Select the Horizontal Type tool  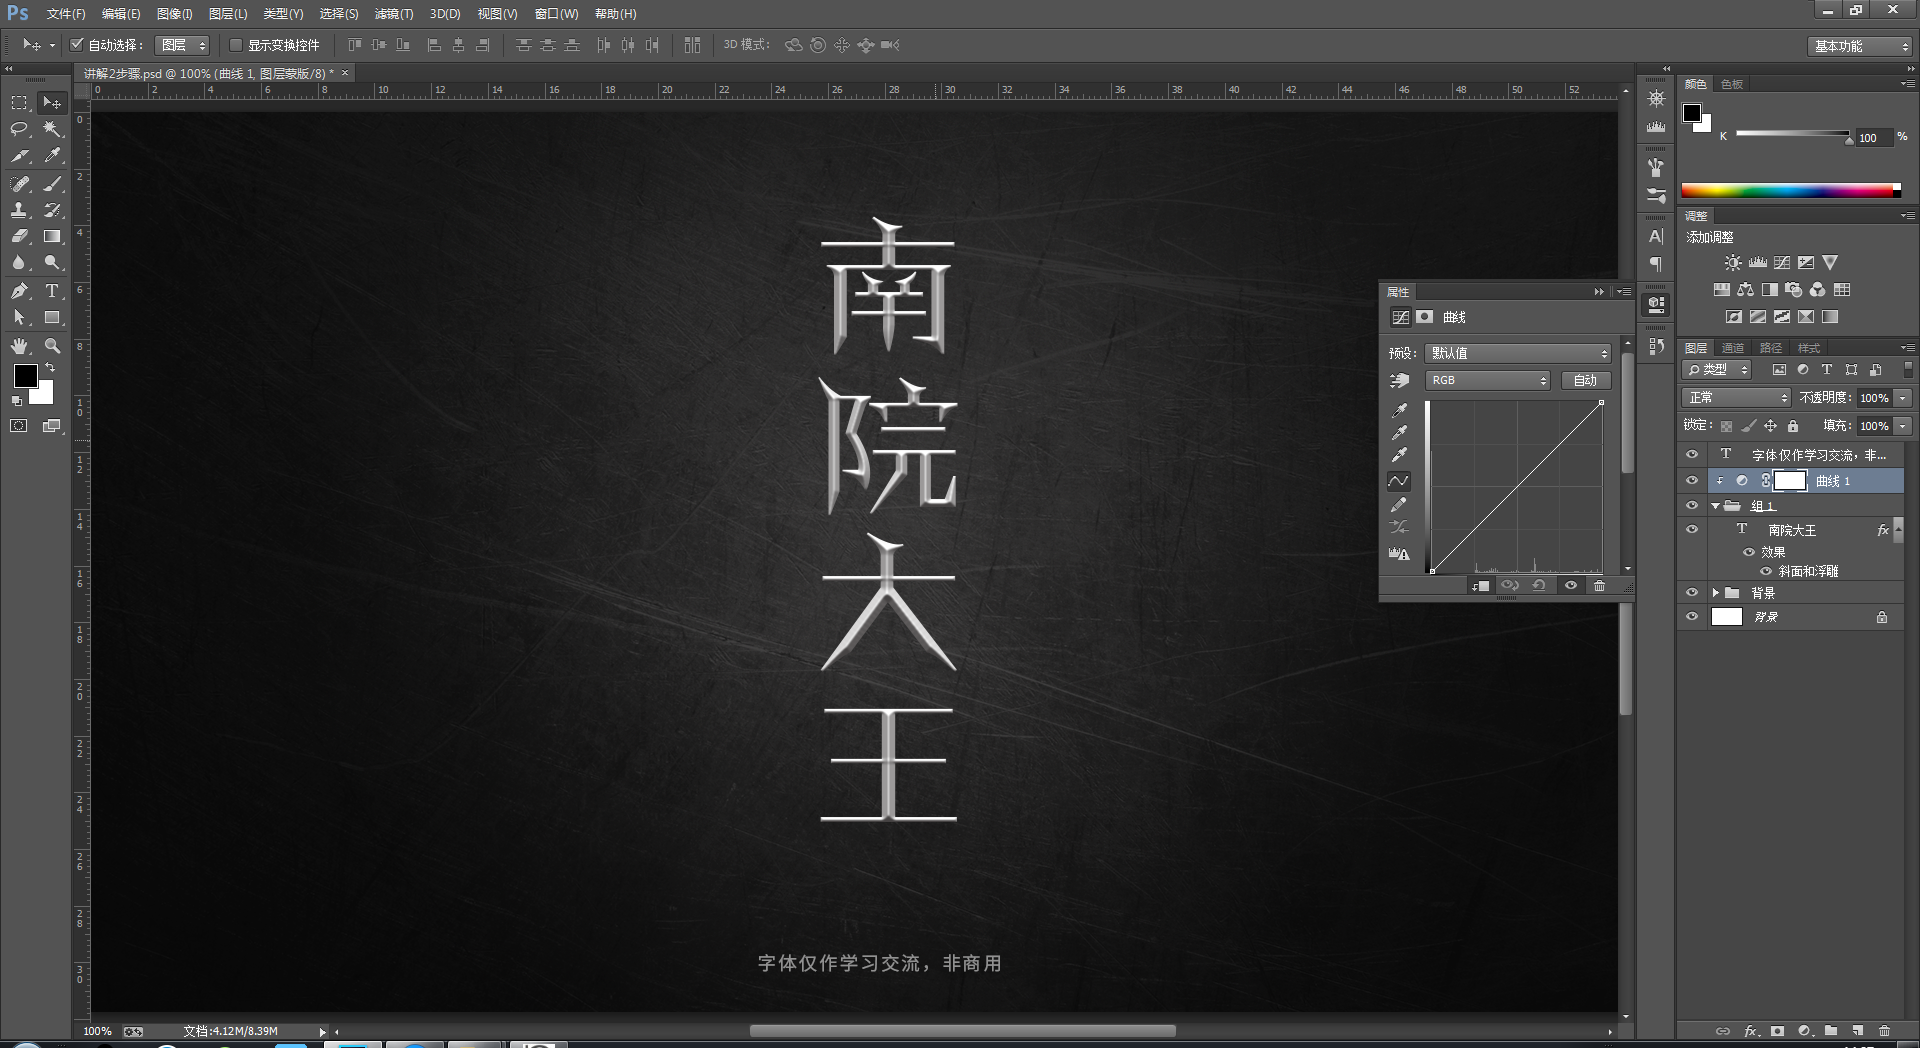(52, 291)
